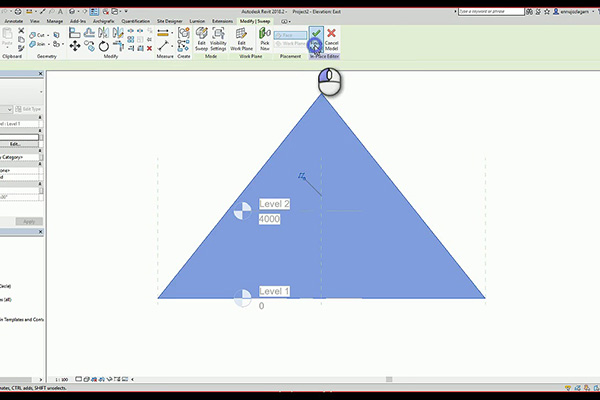Open Edit Sweep tool
The height and width of the screenshot is (400, 600).
pyautogui.click(x=202, y=39)
